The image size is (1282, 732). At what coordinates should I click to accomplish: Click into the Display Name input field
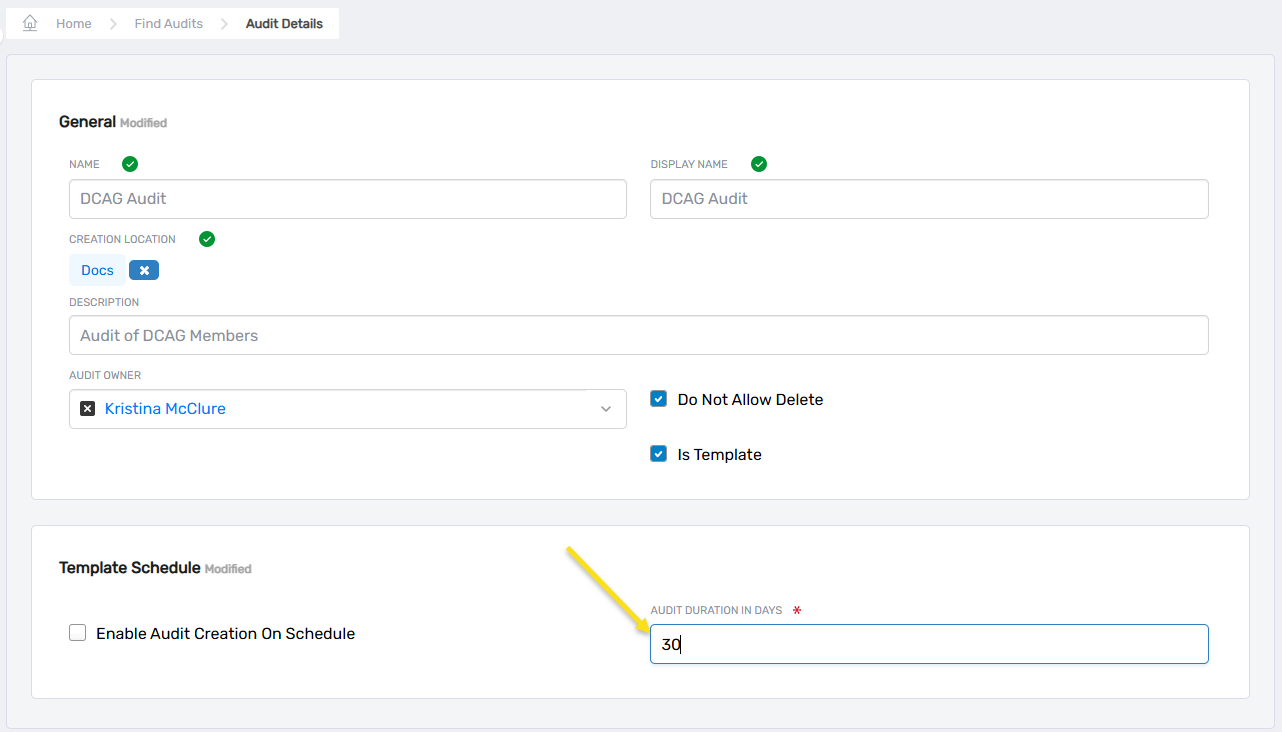928,199
